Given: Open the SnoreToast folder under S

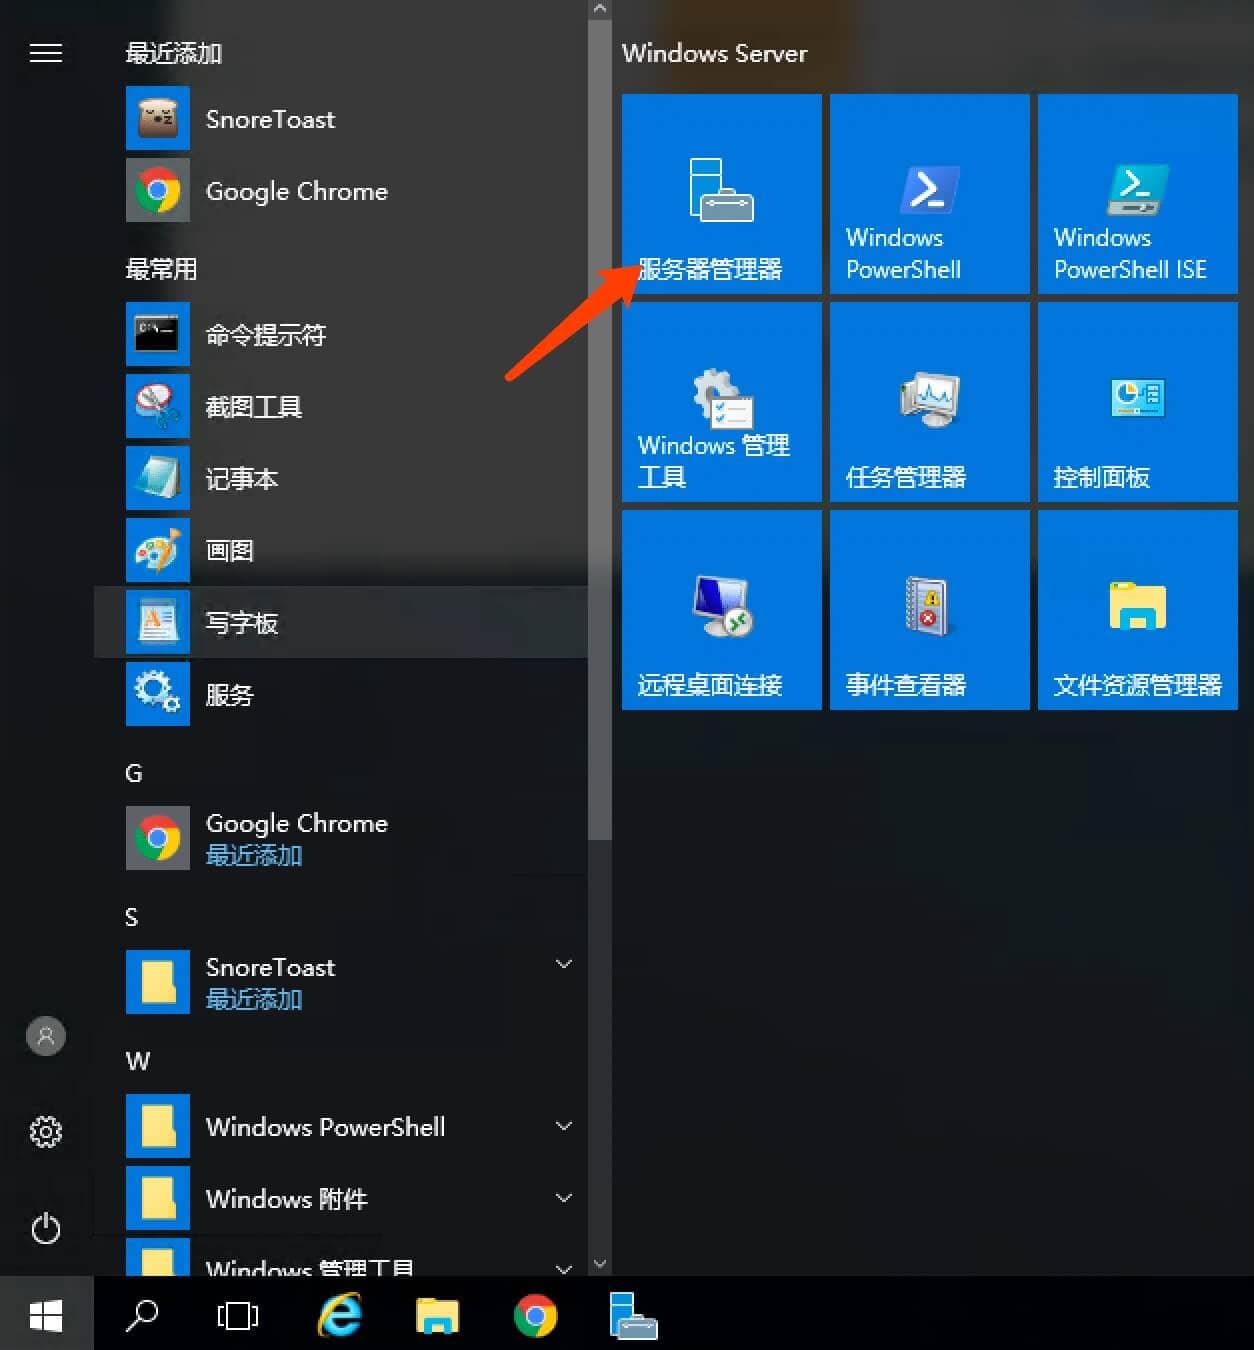Looking at the screenshot, I should (x=340, y=982).
